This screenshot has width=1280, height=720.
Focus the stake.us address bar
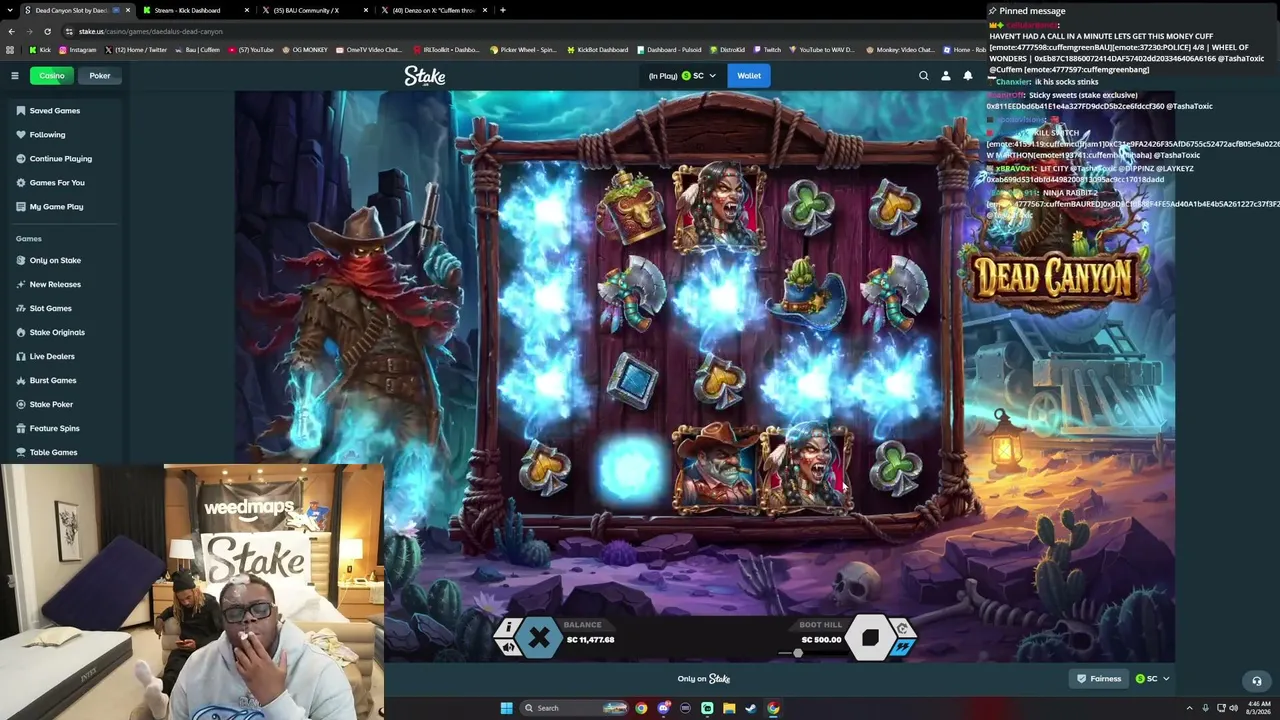pyautogui.click(x=520, y=31)
